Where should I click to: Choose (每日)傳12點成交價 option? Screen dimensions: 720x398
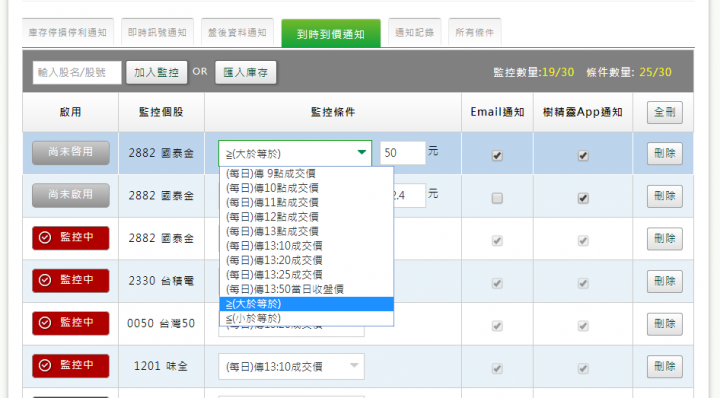(x=306, y=217)
